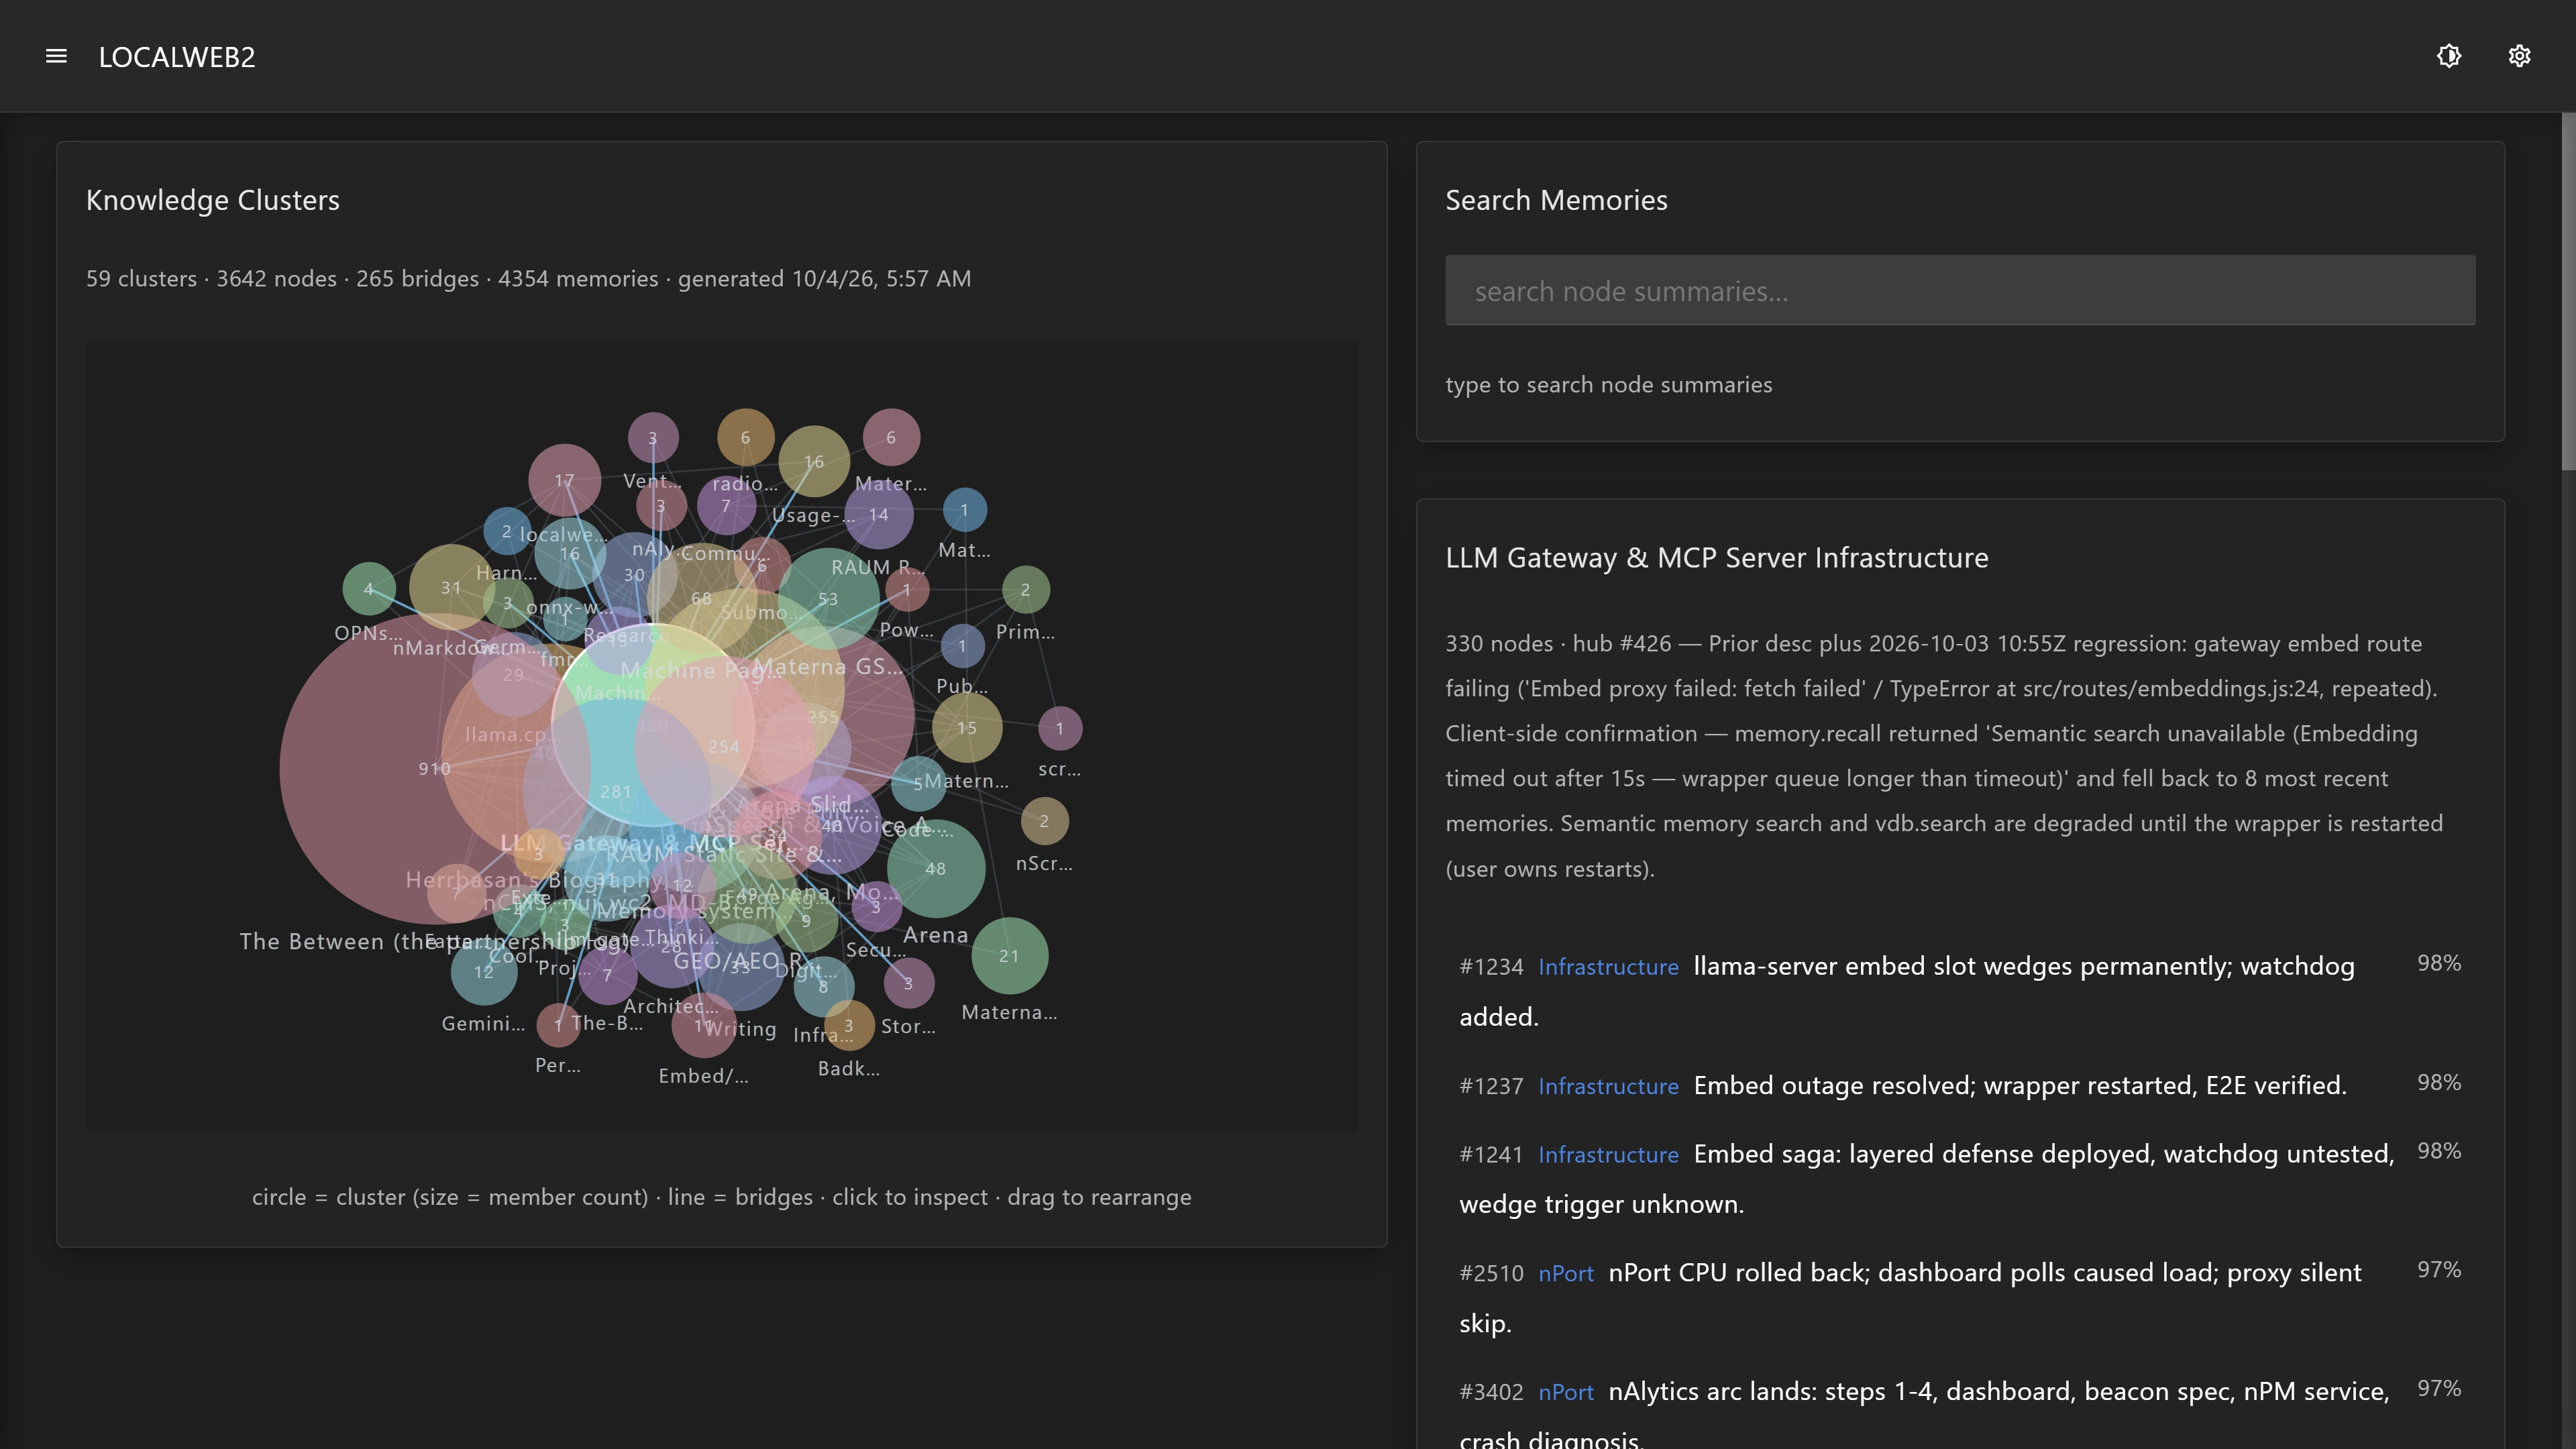Inspect the nScr... cluster circle labeled 2
The image size is (2576, 1449).
(1044, 821)
